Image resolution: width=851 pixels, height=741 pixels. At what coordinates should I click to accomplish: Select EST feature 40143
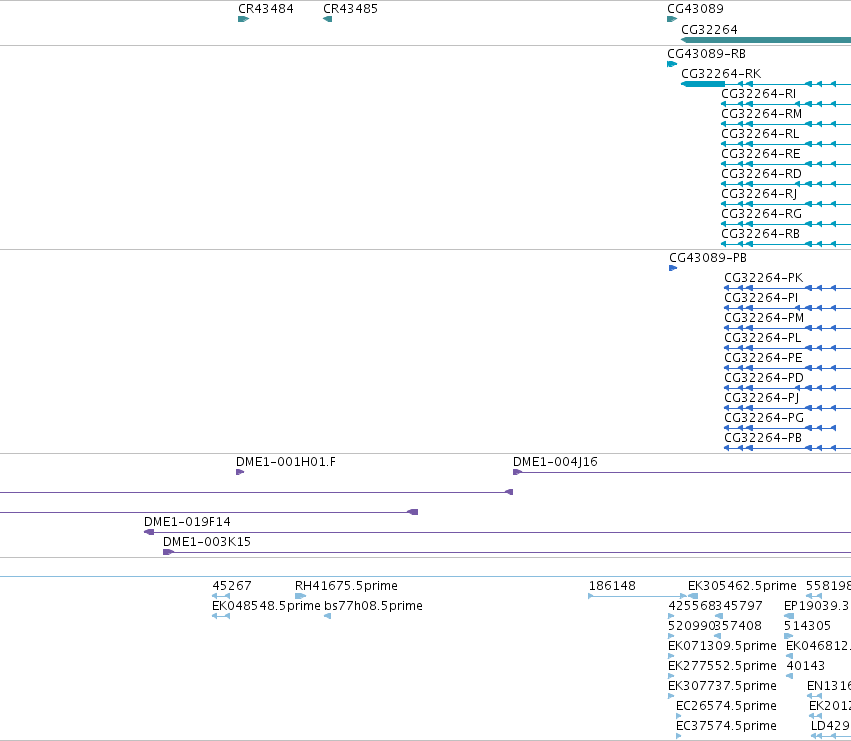click(805, 666)
